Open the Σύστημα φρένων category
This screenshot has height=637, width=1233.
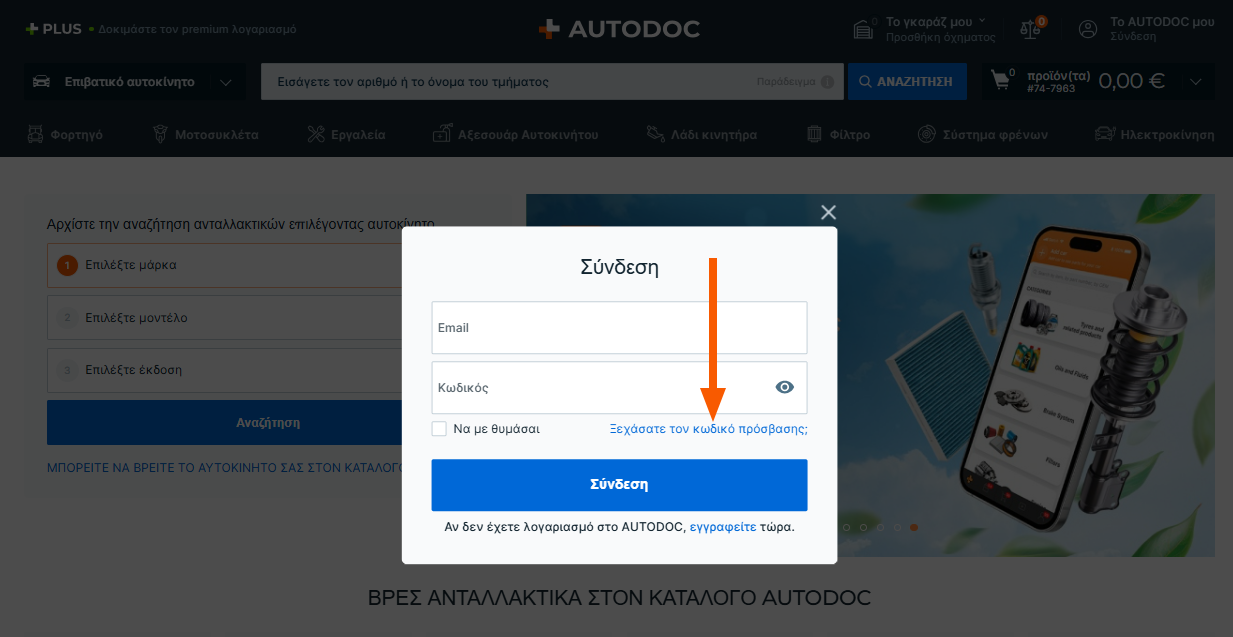[x=983, y=134]
